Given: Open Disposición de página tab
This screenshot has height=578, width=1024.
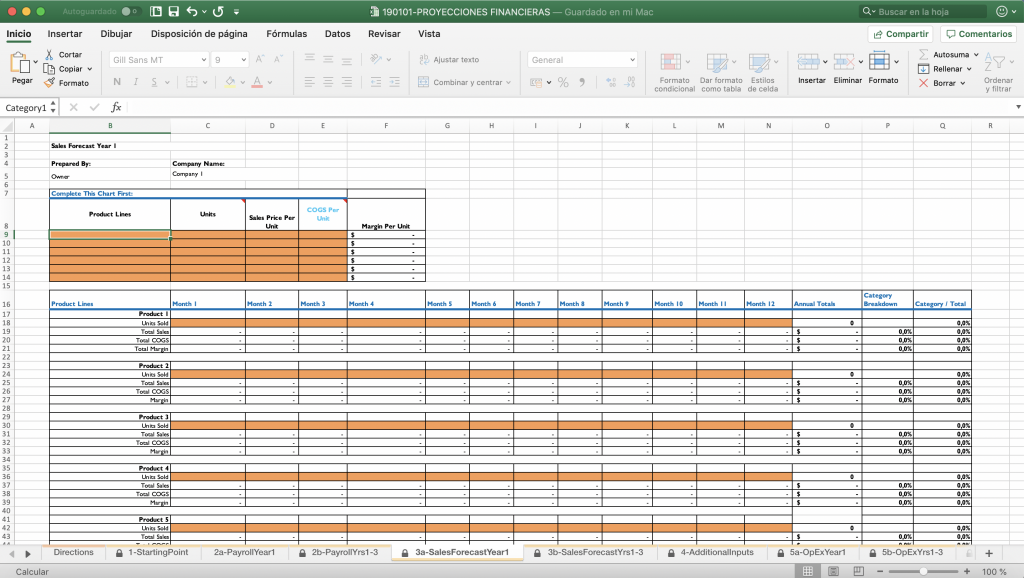Looking at the screenshot, I should click(199, 34).
